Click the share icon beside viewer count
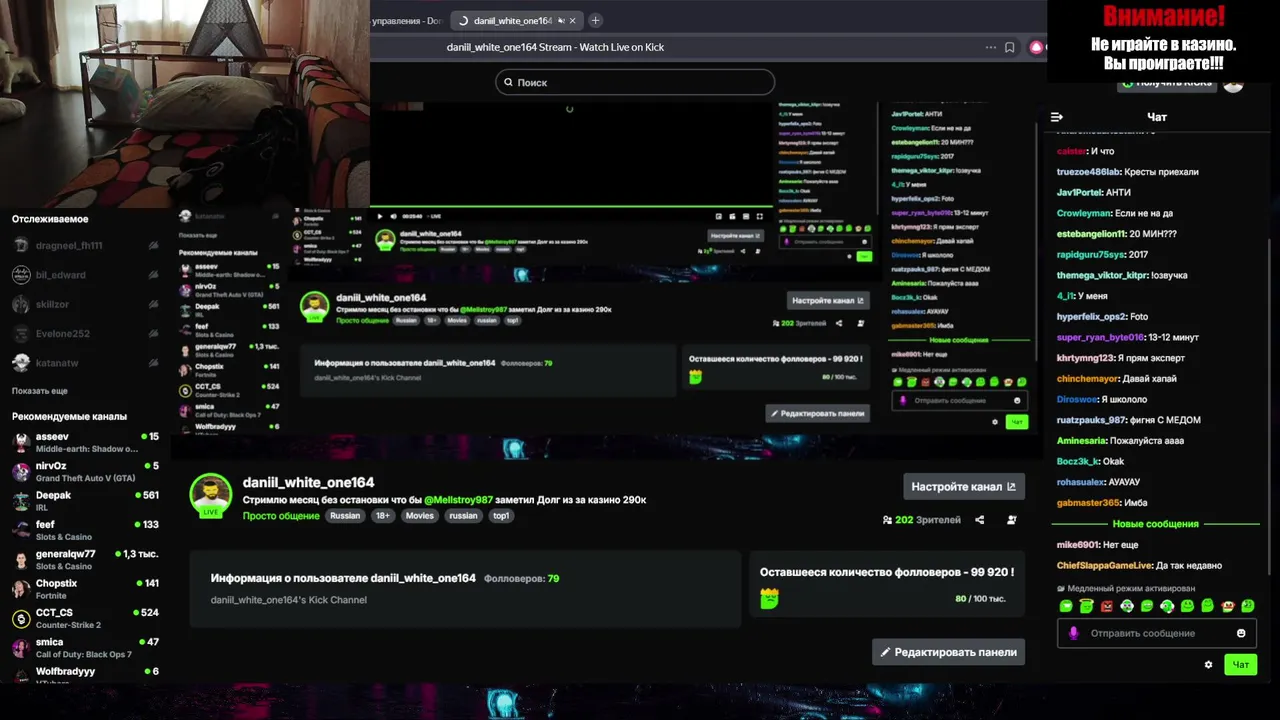The height and width of the screenshot is (720, 1280). (x=980, y=520)
